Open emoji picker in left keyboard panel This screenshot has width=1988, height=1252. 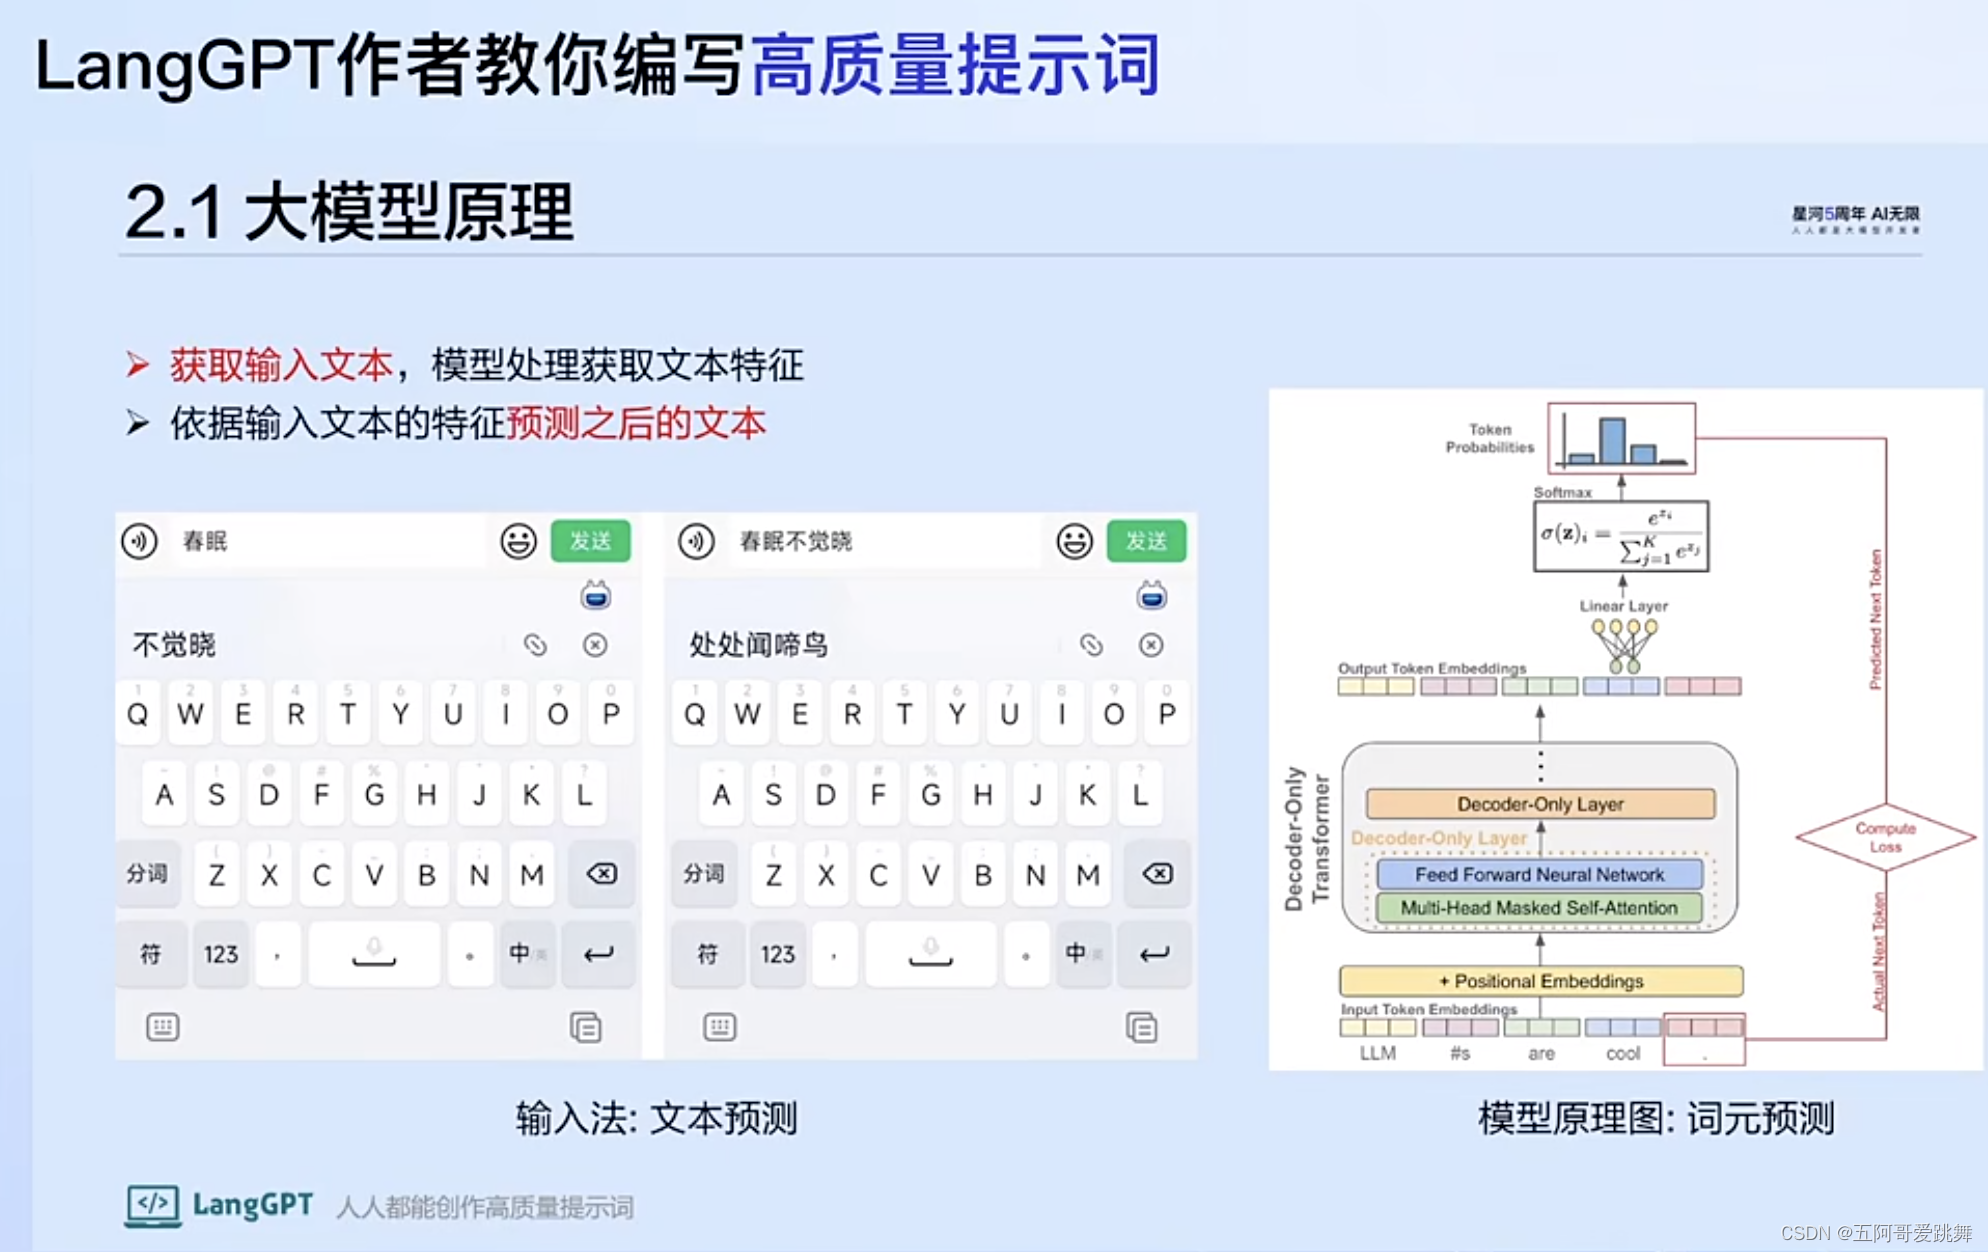point(518,541)
